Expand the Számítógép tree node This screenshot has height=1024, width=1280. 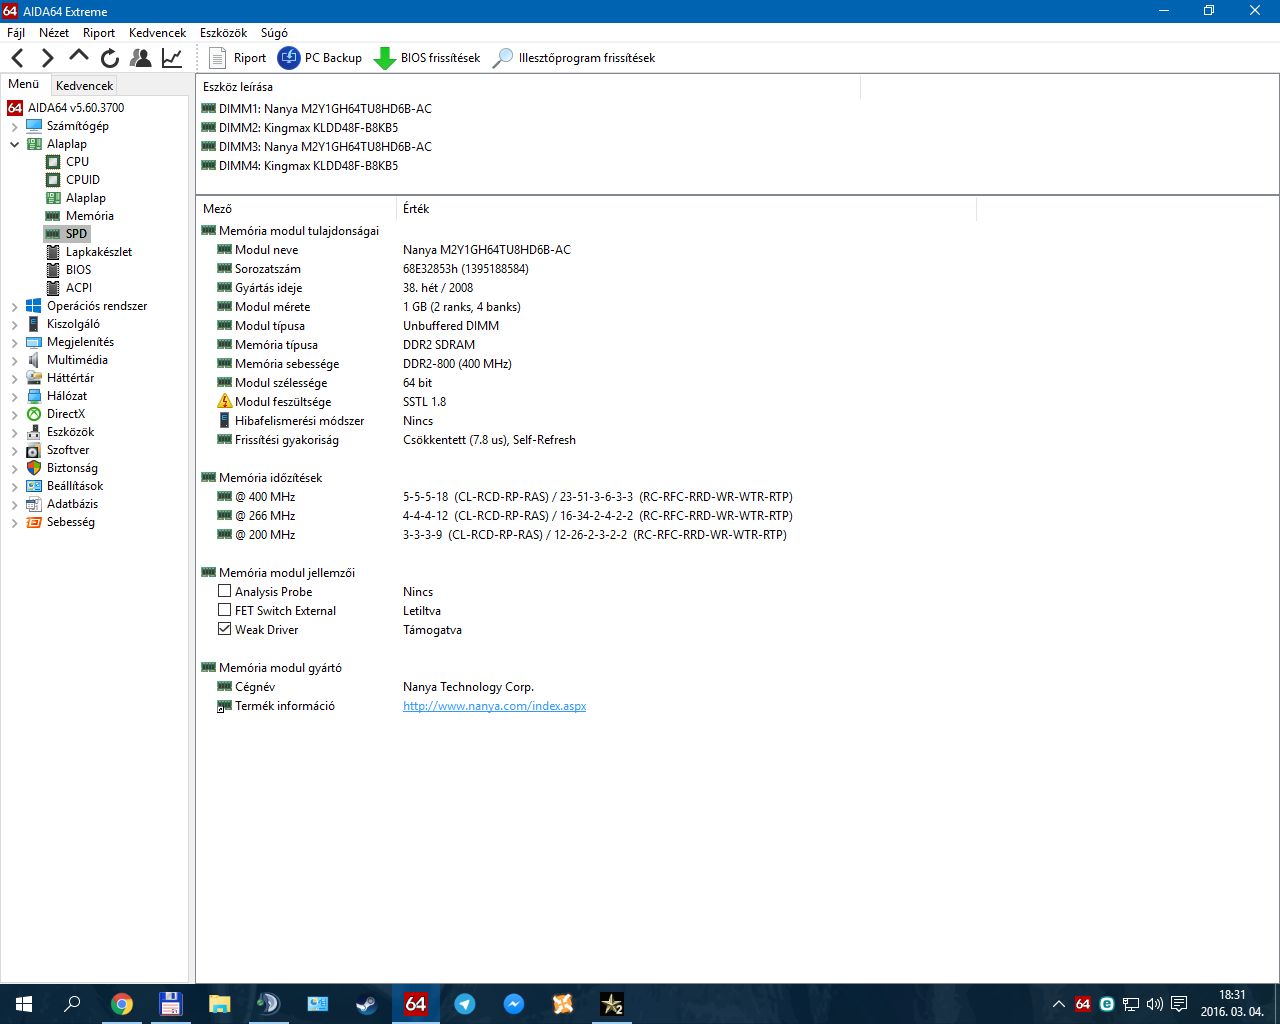pos(15,126)
